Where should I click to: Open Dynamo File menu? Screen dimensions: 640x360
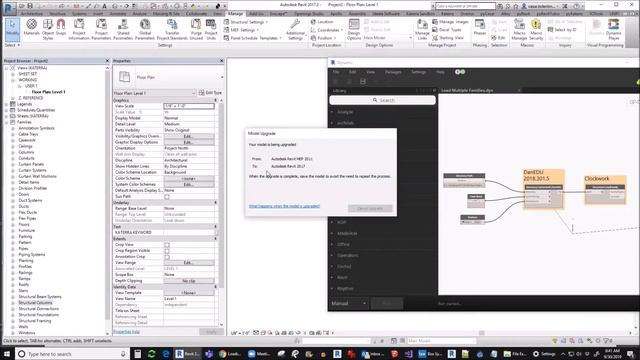(336, 72)
